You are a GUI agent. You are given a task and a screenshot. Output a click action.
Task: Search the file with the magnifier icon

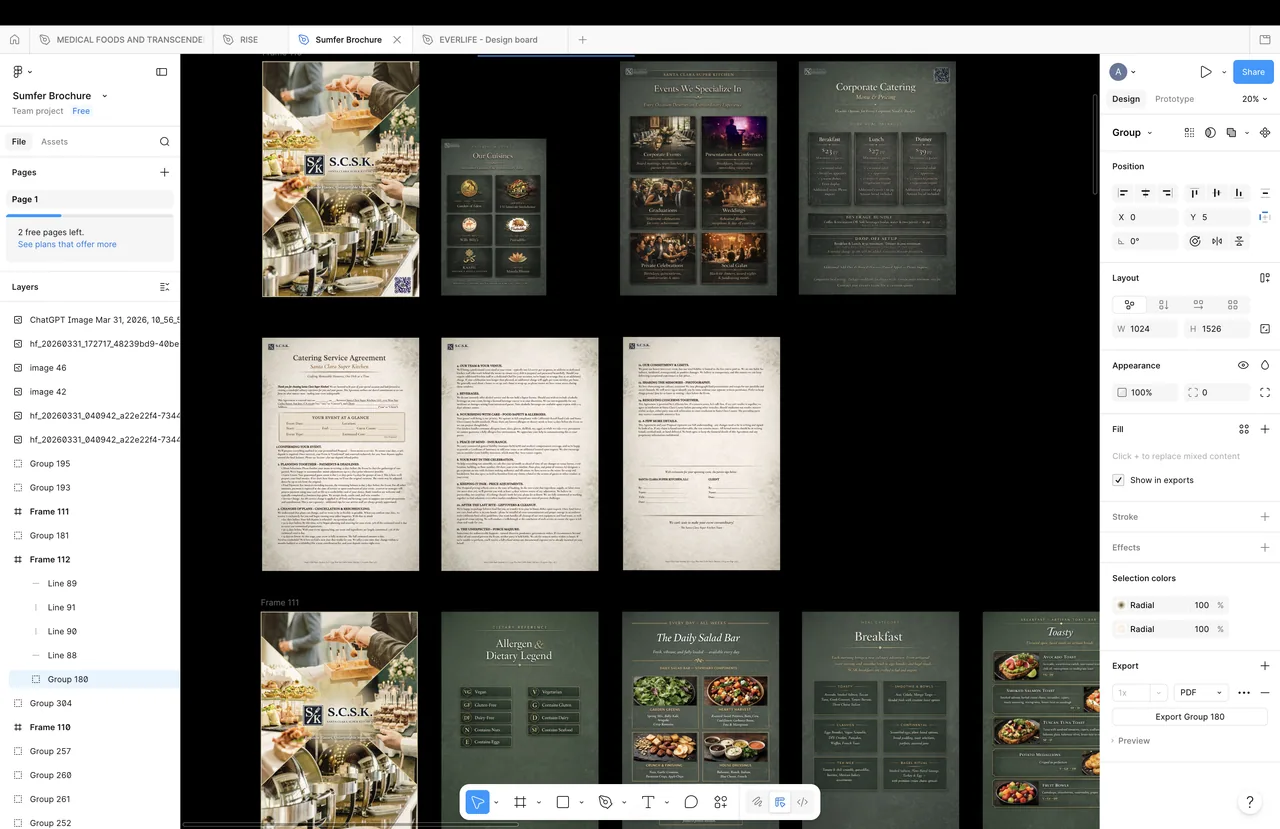[x=165, y=142]
